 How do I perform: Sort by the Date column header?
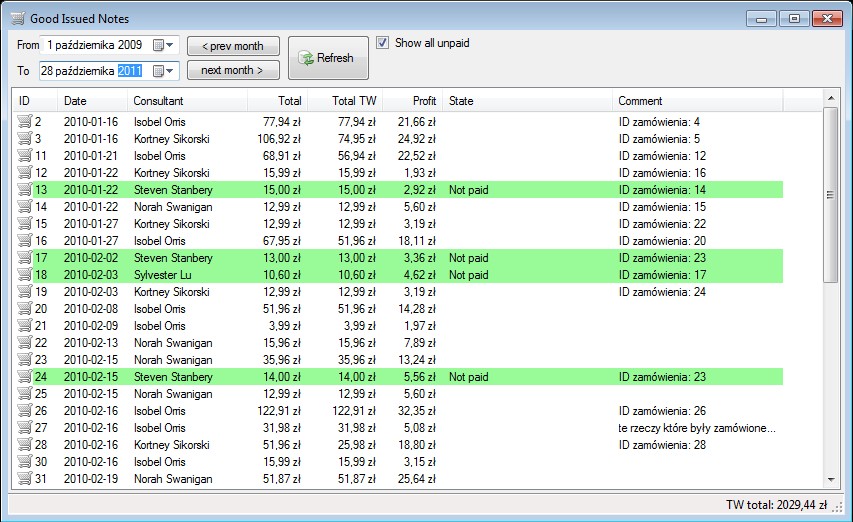92,101
